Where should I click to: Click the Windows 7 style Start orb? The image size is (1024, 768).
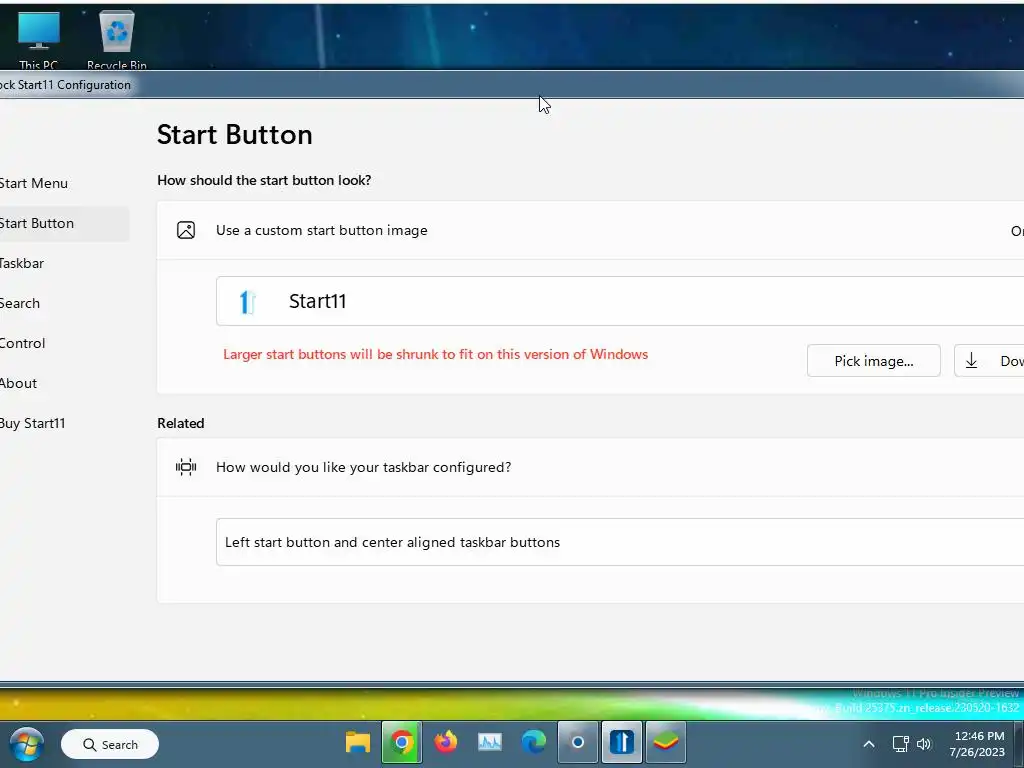pyautogui.click(x=27, y=744)
